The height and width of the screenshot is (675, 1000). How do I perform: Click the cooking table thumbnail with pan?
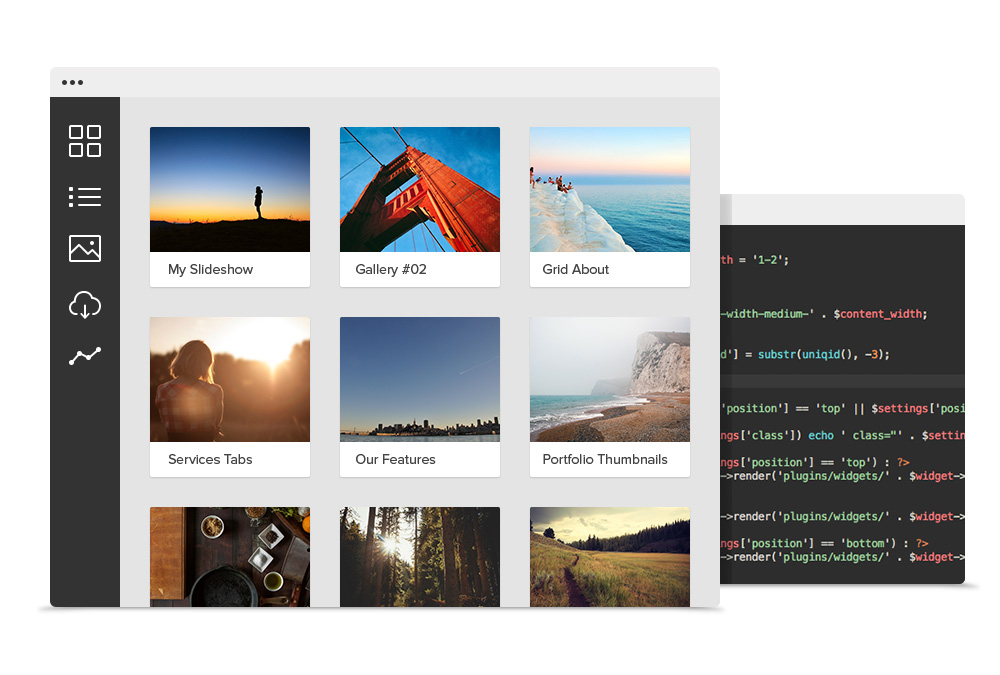pos(230,556)
